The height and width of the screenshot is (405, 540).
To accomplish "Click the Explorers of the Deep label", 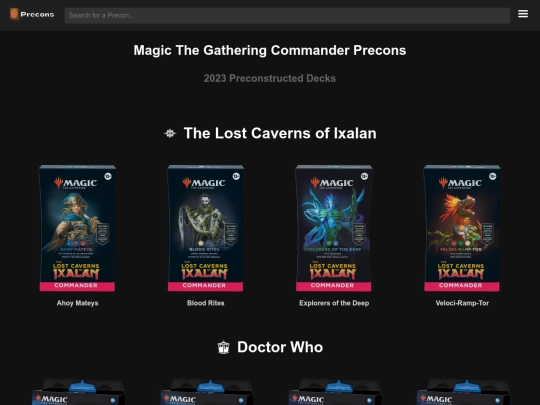I will click(334, 303).
